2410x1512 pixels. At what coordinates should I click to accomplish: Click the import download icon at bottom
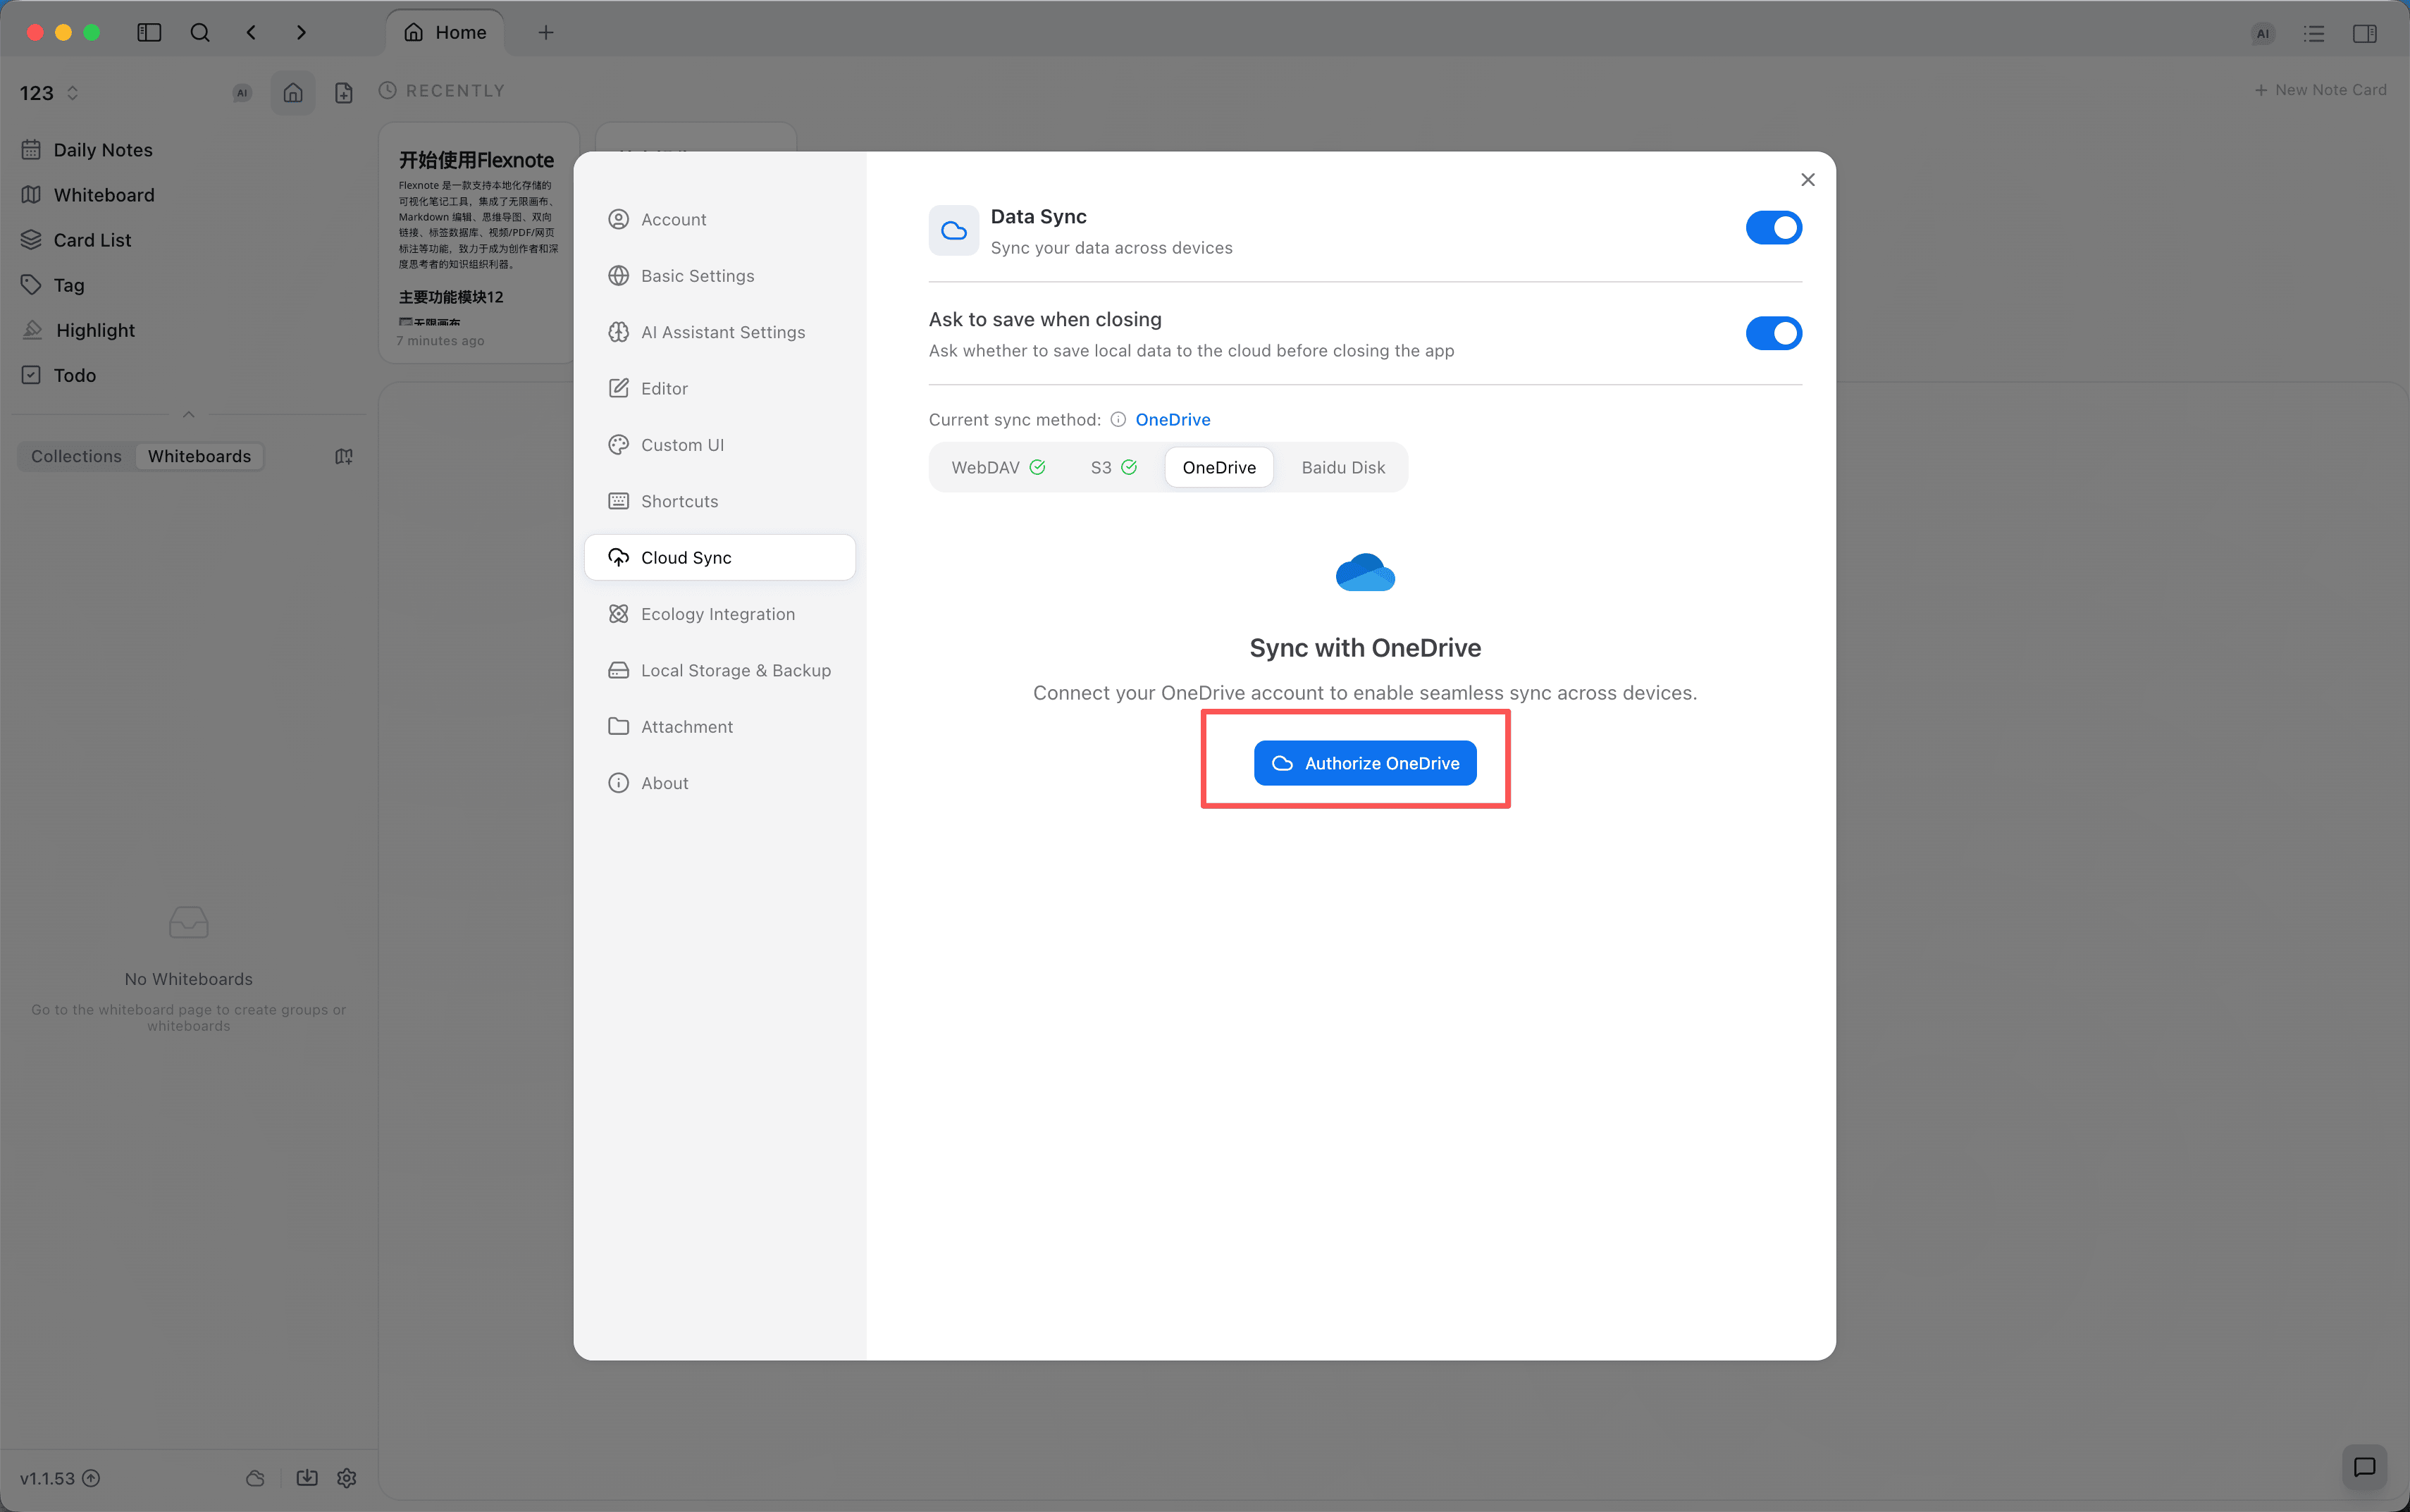coord(307,1478)
